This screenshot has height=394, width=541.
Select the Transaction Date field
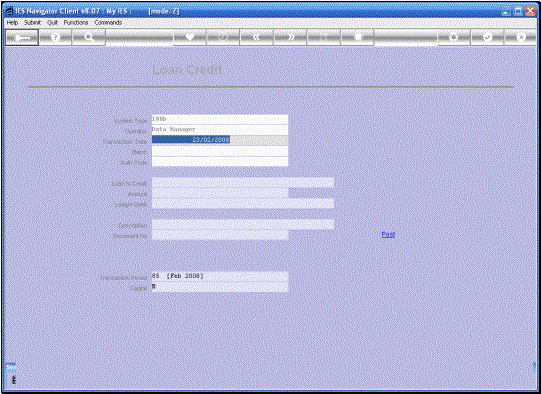pyautogui.click(x=220, y=140)
